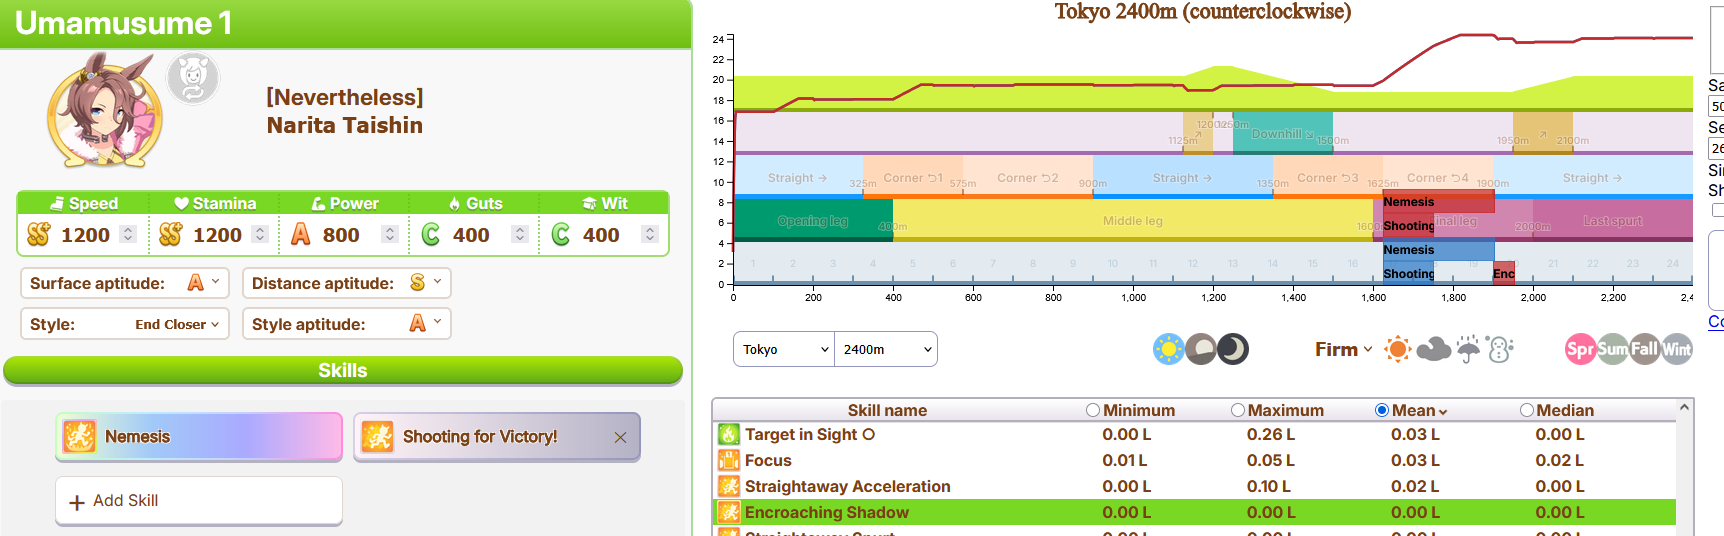1724x536 pixels.
Task: Pick the Fall season icon
Action: [x=1644, y=349]
